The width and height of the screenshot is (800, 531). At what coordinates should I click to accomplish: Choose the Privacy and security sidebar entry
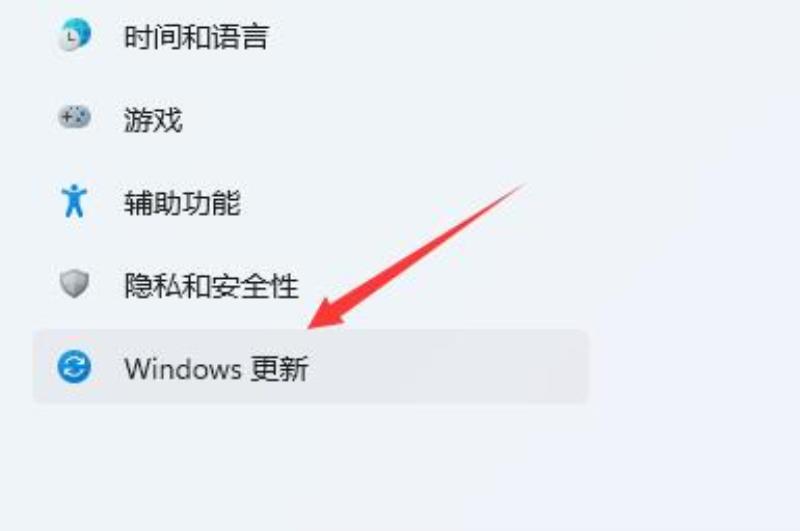pyautogui.click(x=311, y=286)
